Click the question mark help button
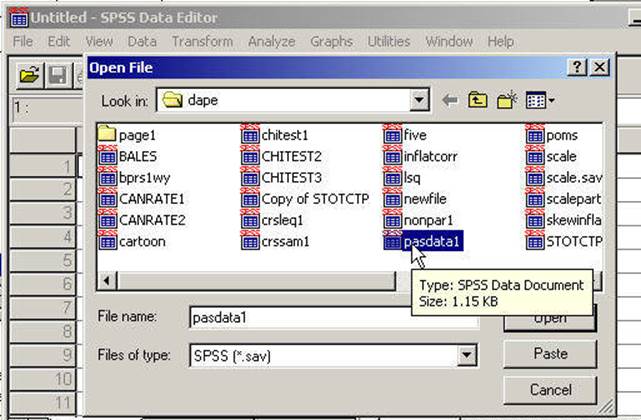The width and height of the screenshot is (641, 420). pos(577,67)
